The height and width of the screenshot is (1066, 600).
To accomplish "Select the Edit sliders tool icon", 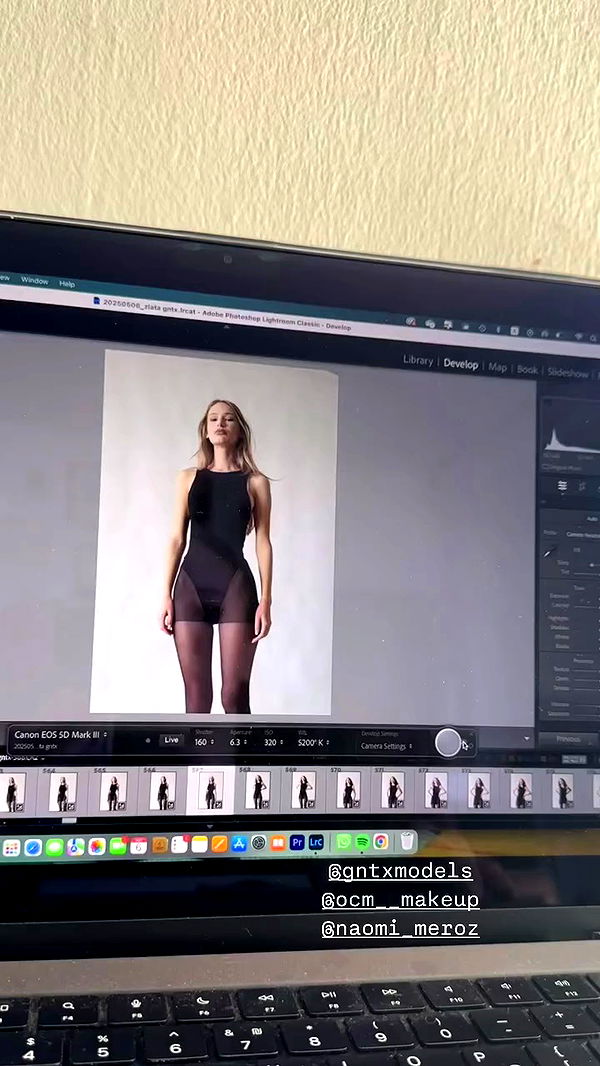I will [x=563, y=485].
